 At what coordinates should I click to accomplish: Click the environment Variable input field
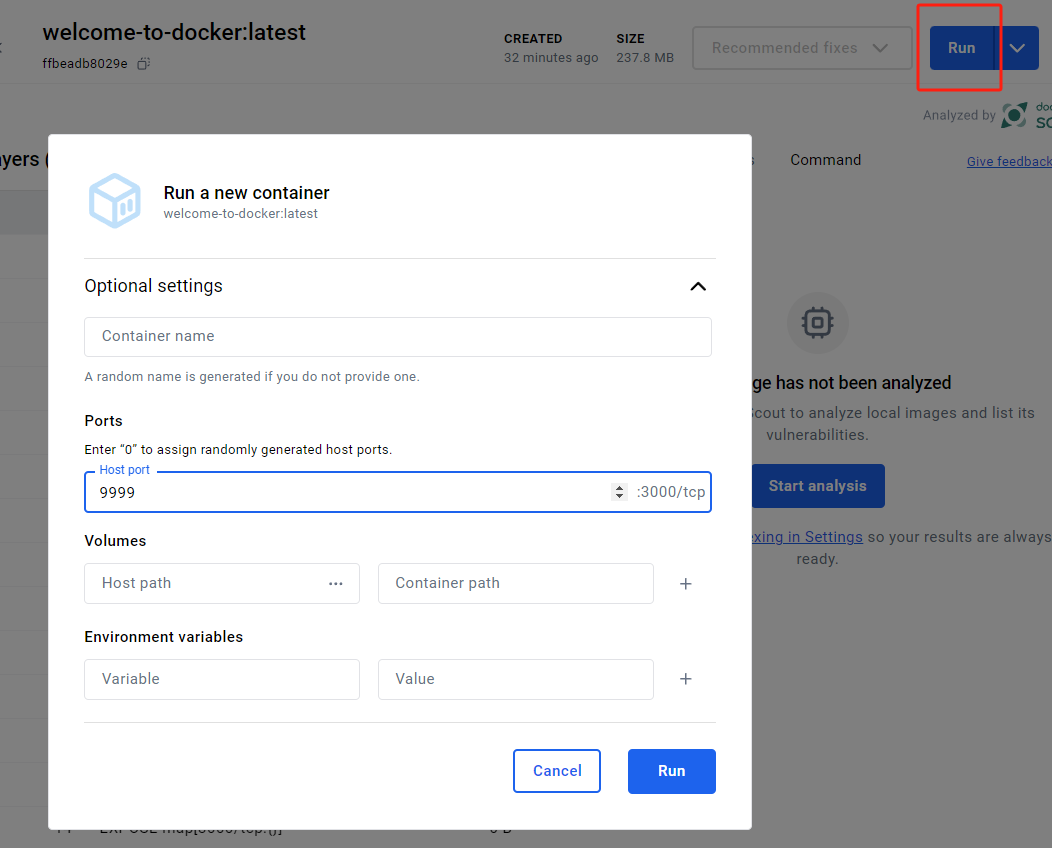222,679
